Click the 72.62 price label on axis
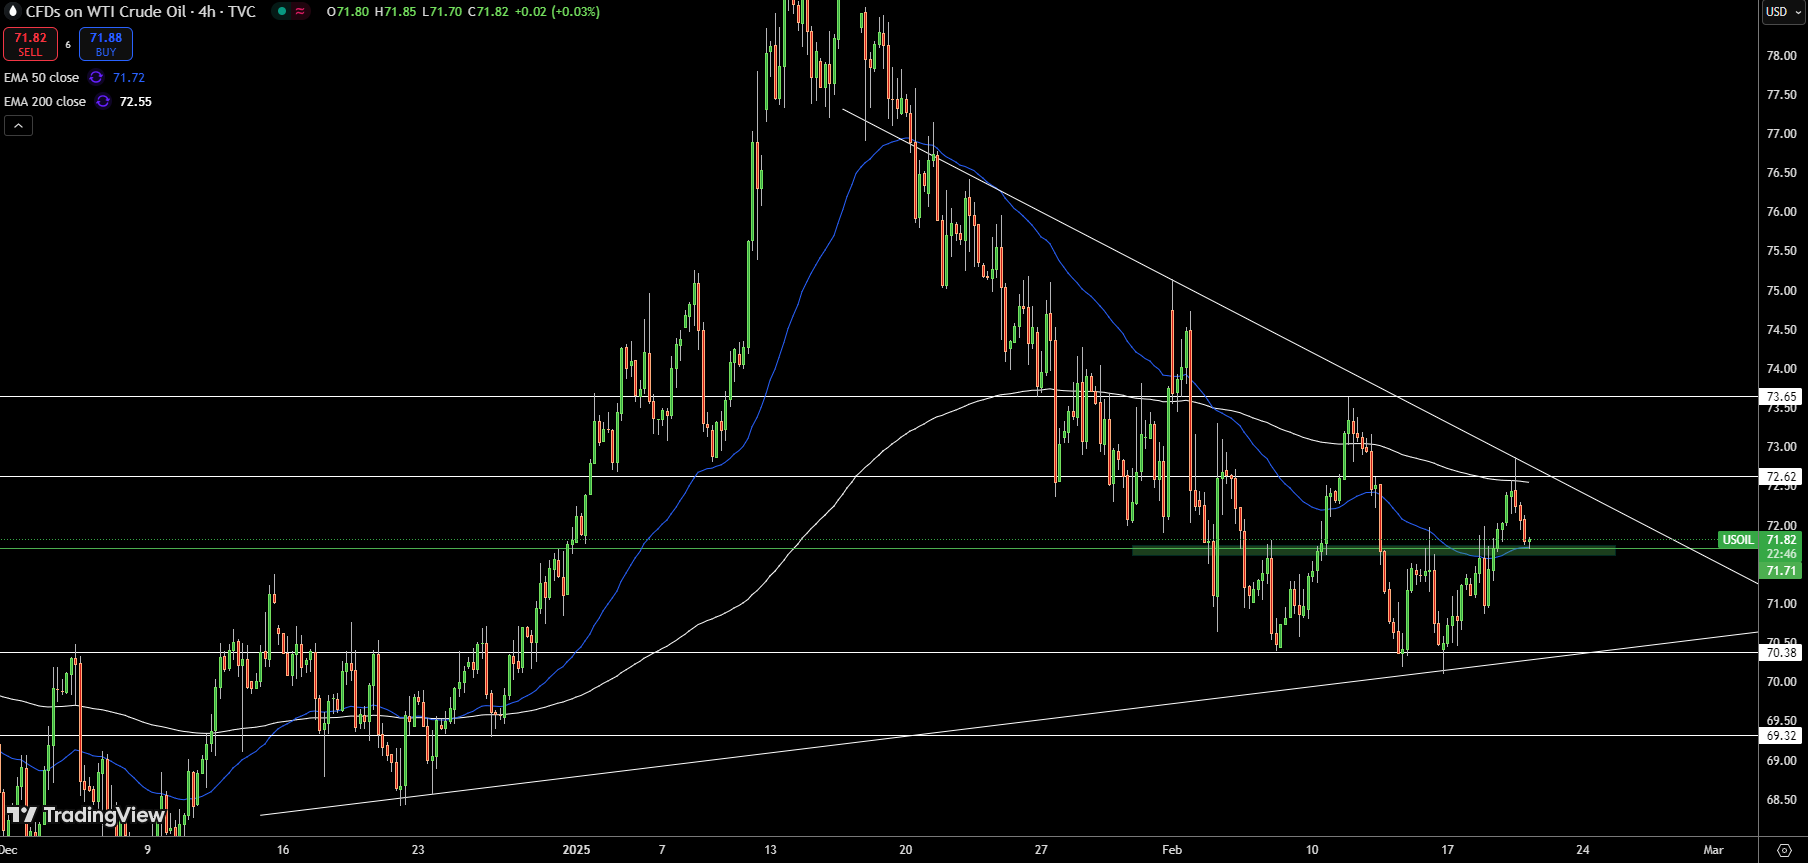Image resolution: width=1808 pixels, height=863 pixels. [x=1781, y=477]
